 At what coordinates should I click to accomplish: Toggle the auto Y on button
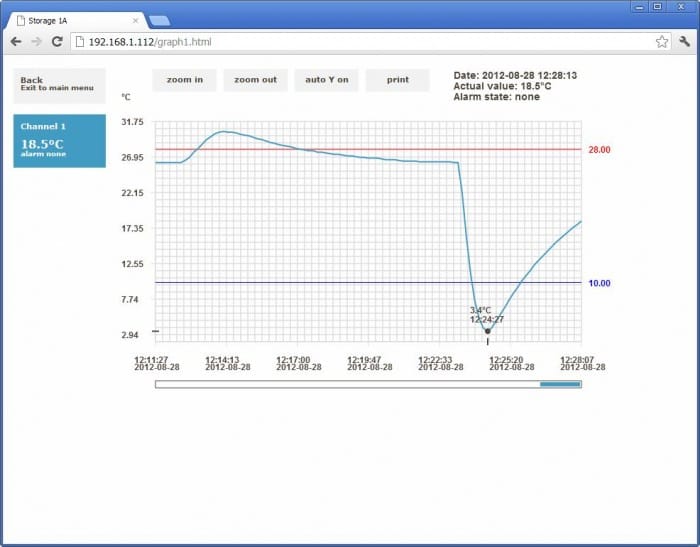pyautogui.click(x=327, y=80)
